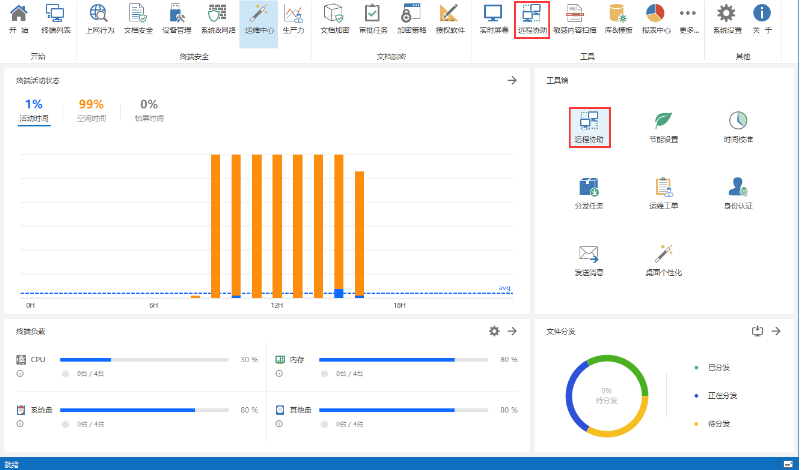Click the 其他盘 80% load bar

tap(404, 410)
